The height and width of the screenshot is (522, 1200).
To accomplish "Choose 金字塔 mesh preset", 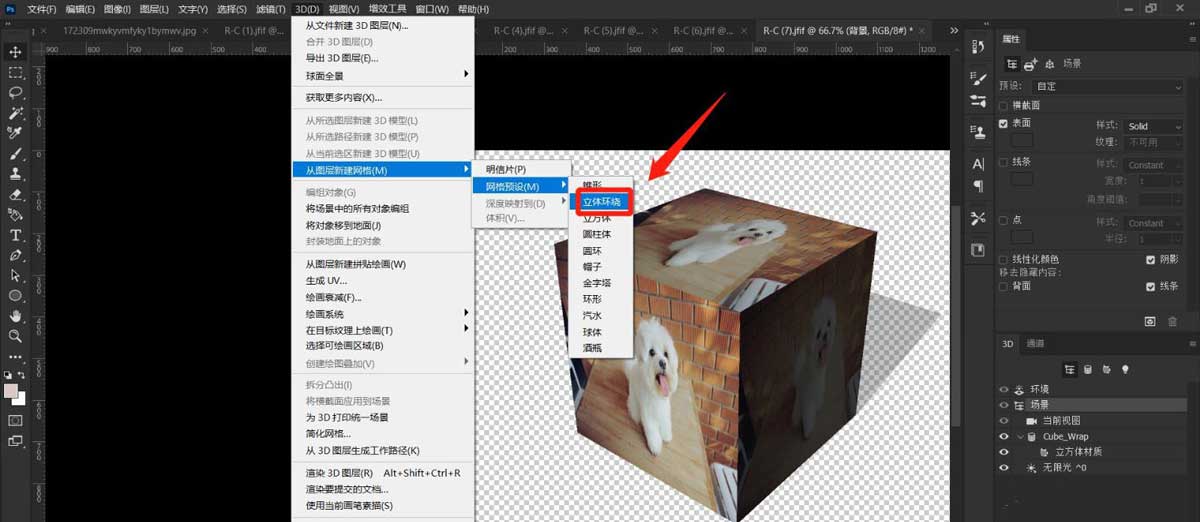I will [596, 283].
